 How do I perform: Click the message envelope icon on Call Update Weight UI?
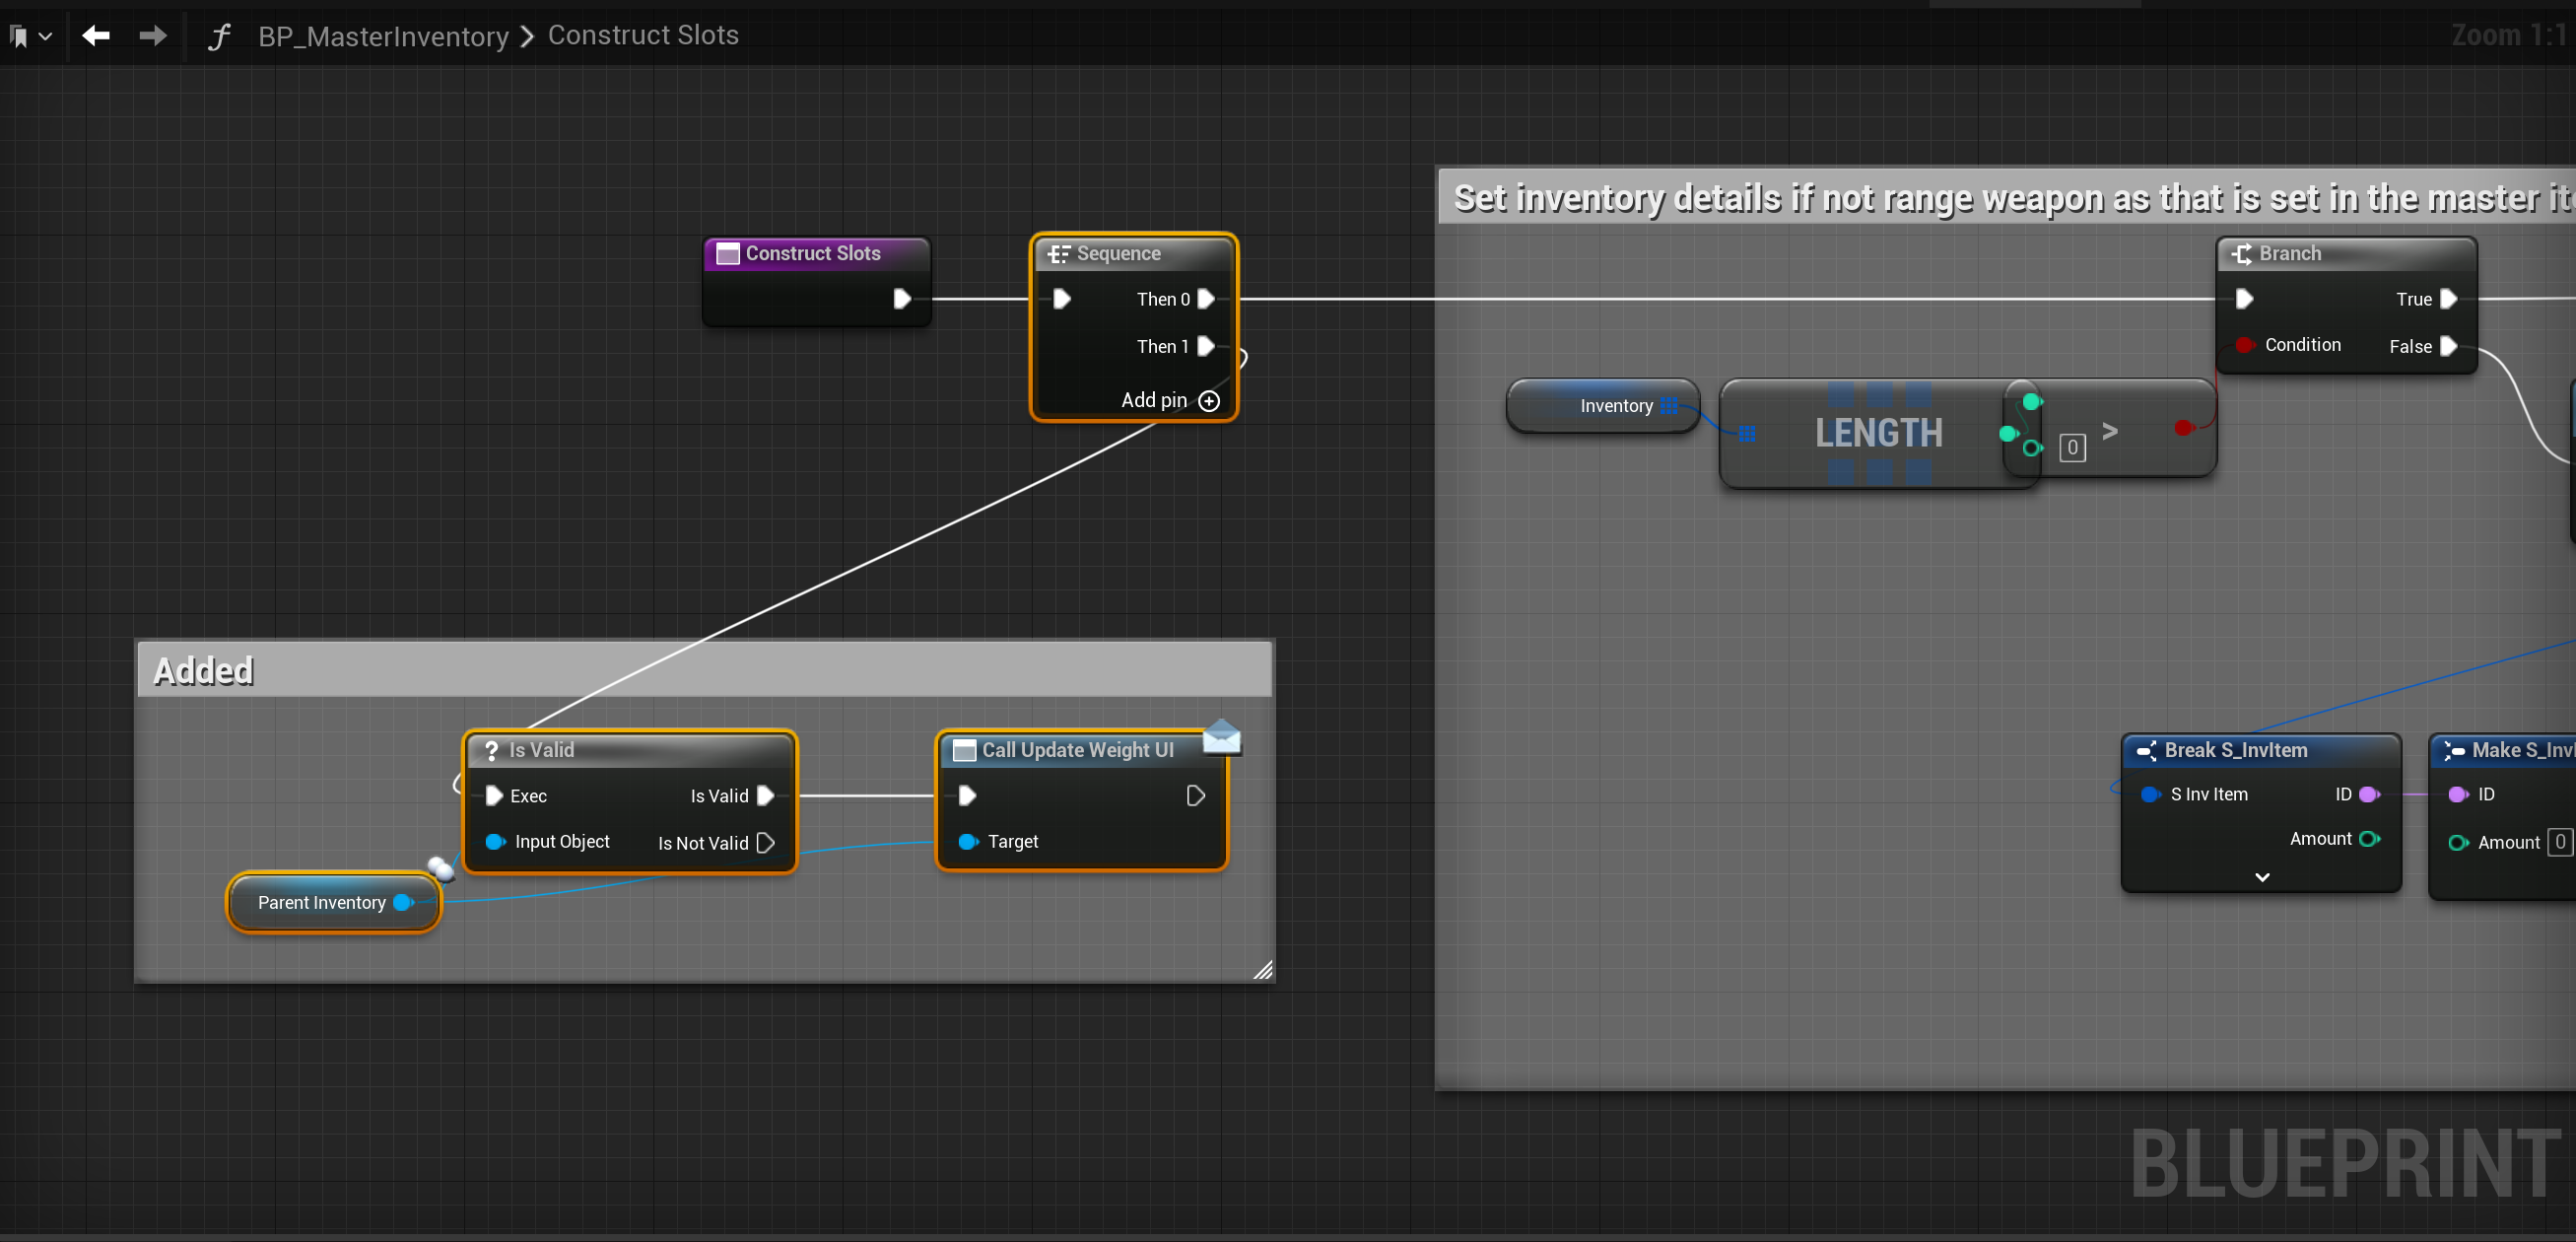(x=1221, y=737)
